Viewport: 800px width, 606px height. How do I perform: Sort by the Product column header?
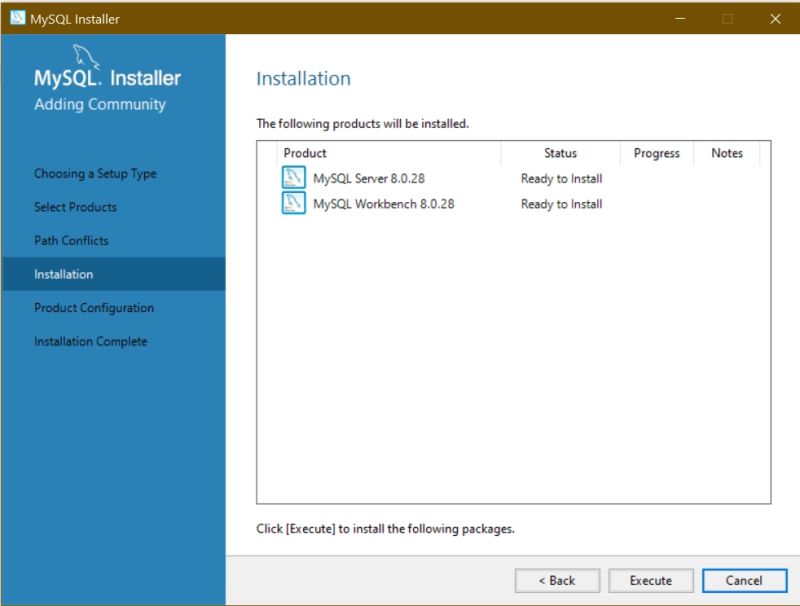305,153
